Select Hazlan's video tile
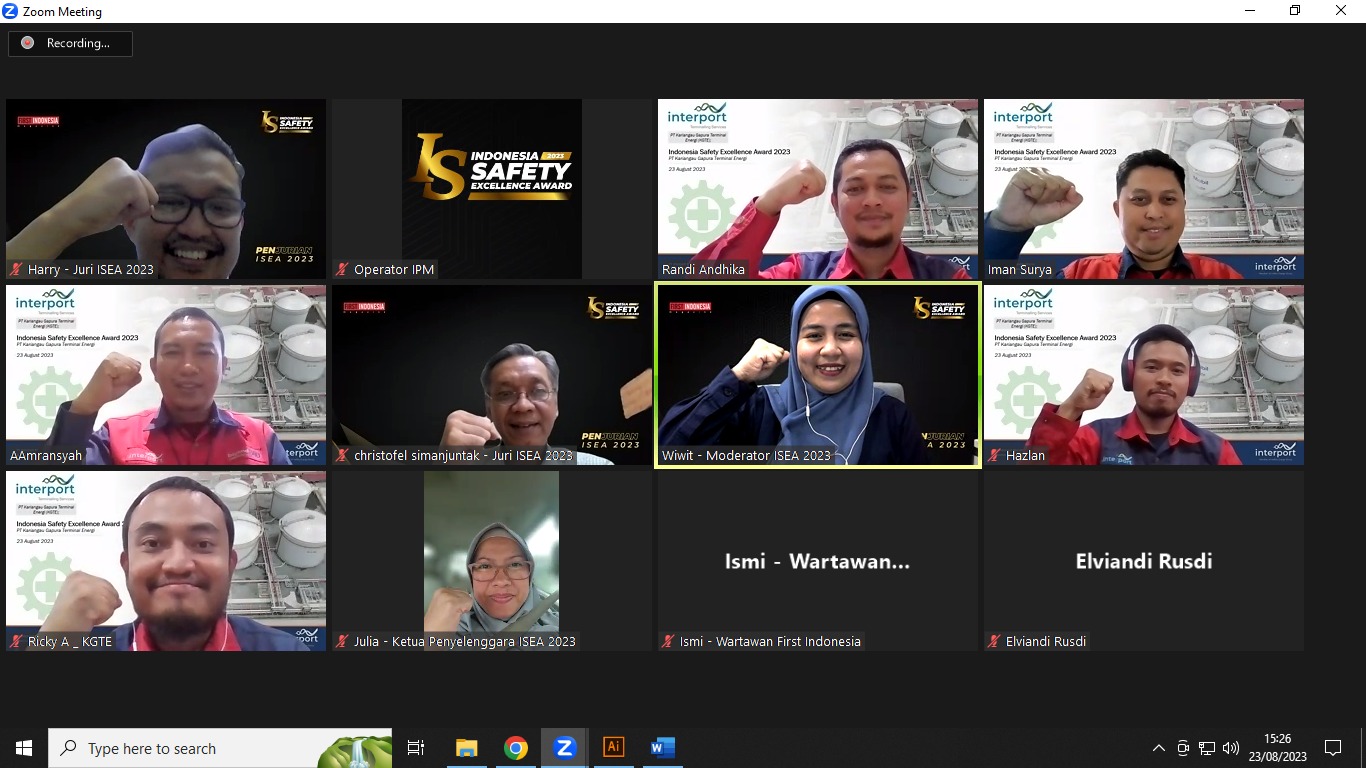This screenshot has height=768, width=1366. (x=1144, y=375)
